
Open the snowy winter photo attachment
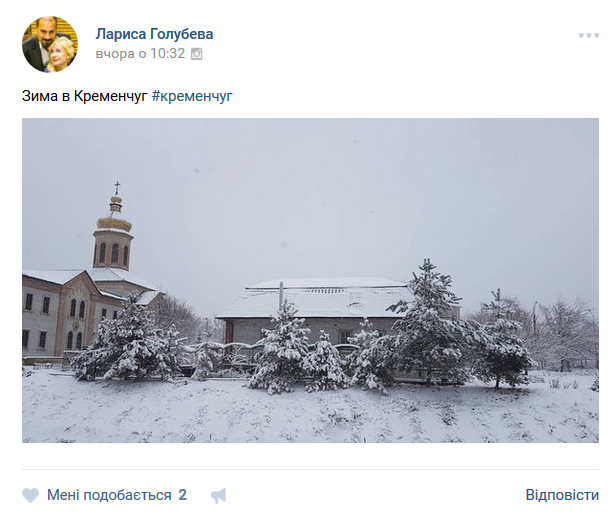[x=310, y=280]
